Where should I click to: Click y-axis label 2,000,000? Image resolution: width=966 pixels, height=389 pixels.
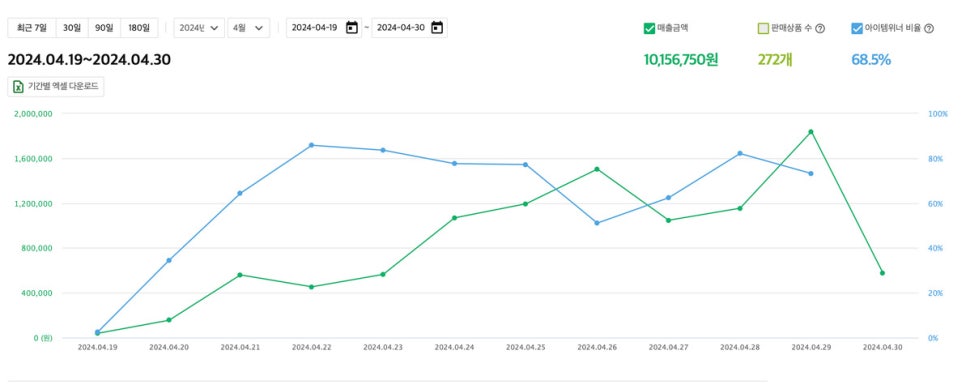click(x=33, y=114)
